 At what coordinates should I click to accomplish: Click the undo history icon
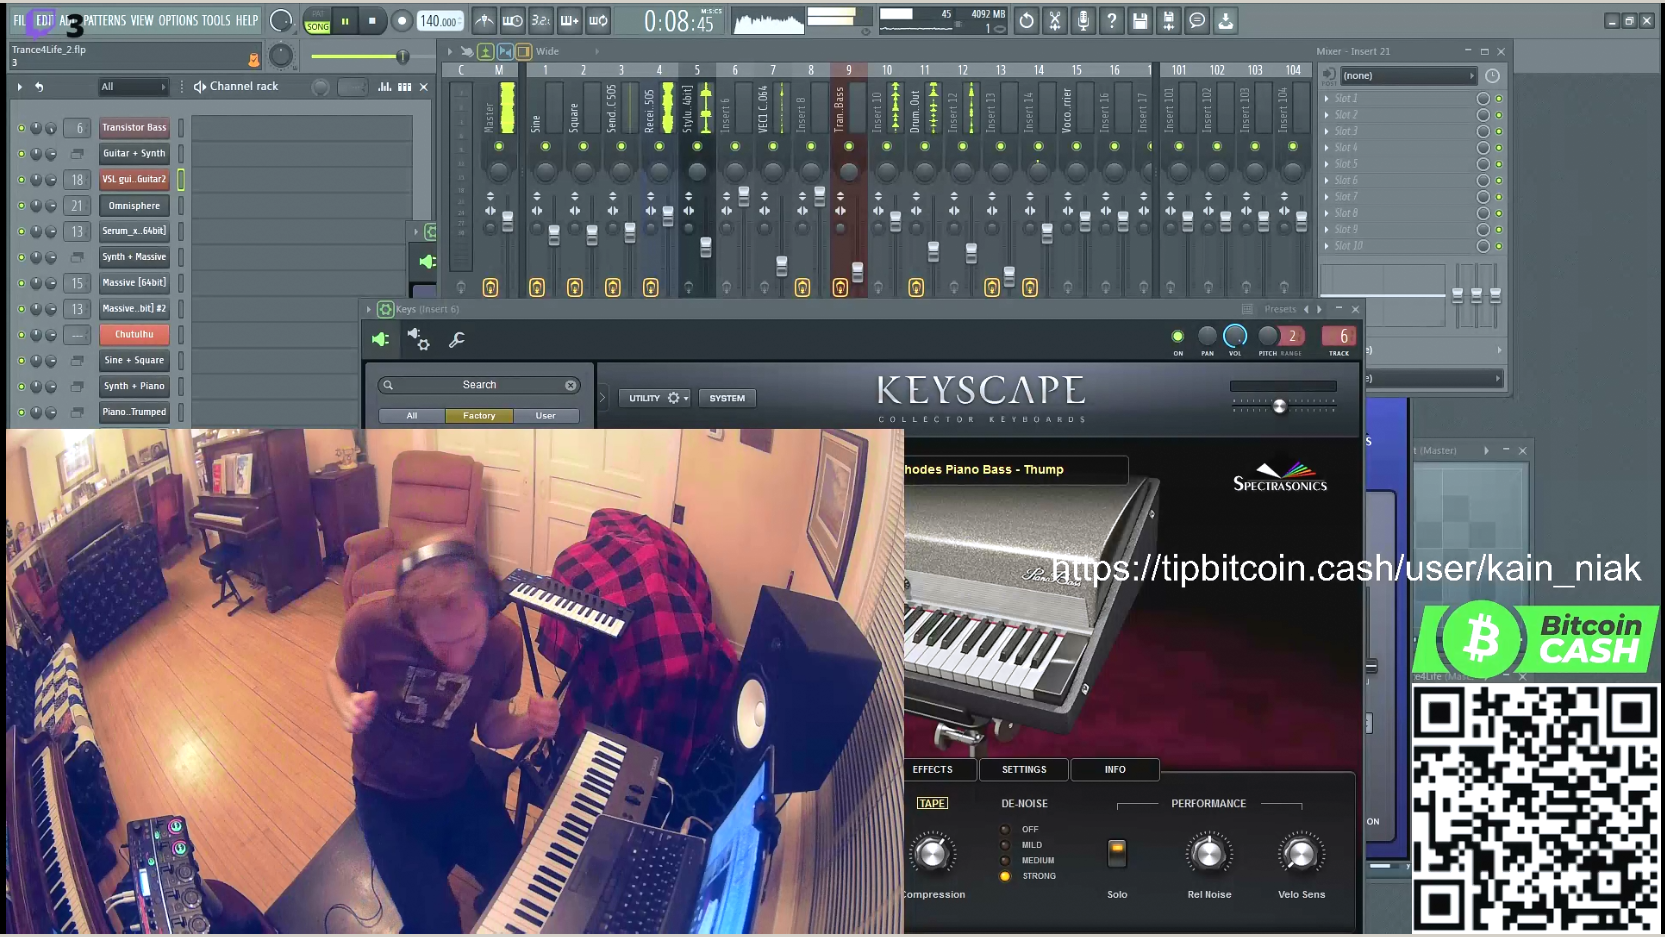[x=1026, y=20]
